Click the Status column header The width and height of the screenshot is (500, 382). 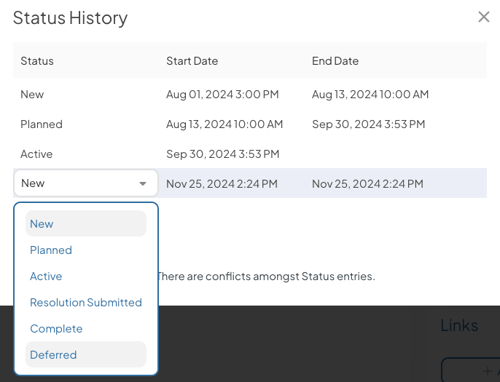37,61
